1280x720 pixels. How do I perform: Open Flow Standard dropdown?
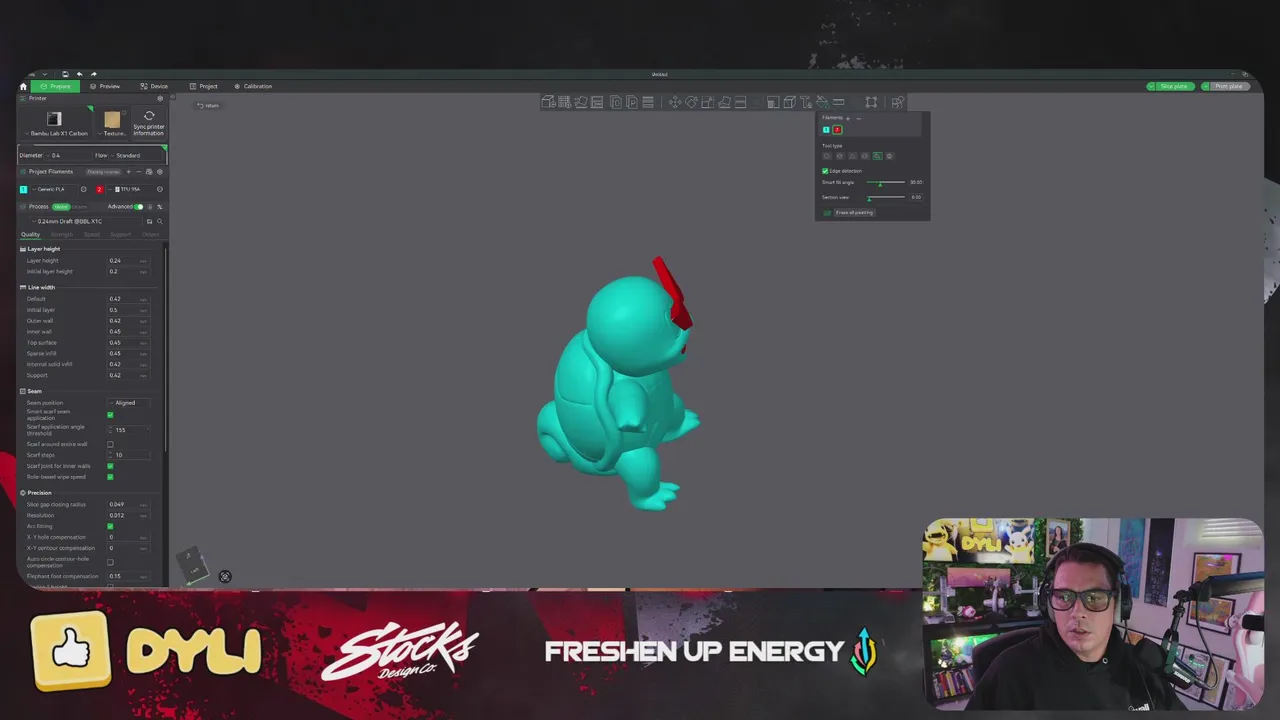tap(135, 155)
